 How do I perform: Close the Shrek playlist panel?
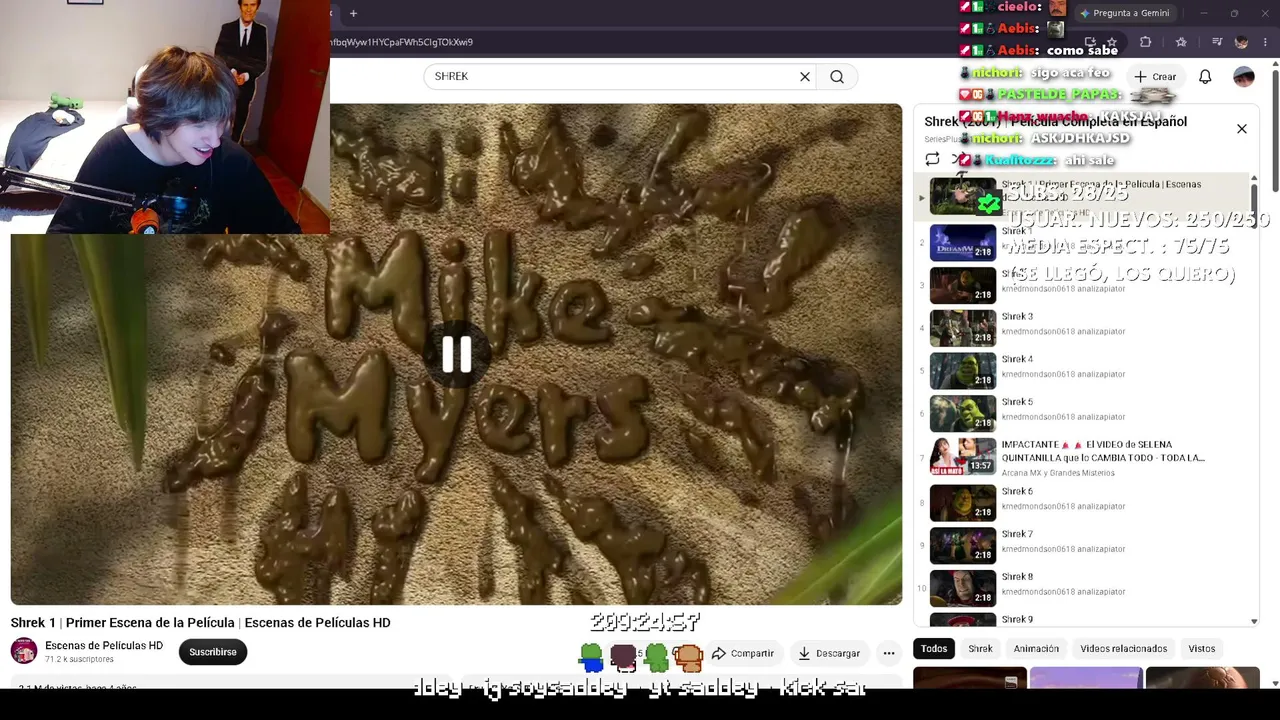tap(1242, 129)
